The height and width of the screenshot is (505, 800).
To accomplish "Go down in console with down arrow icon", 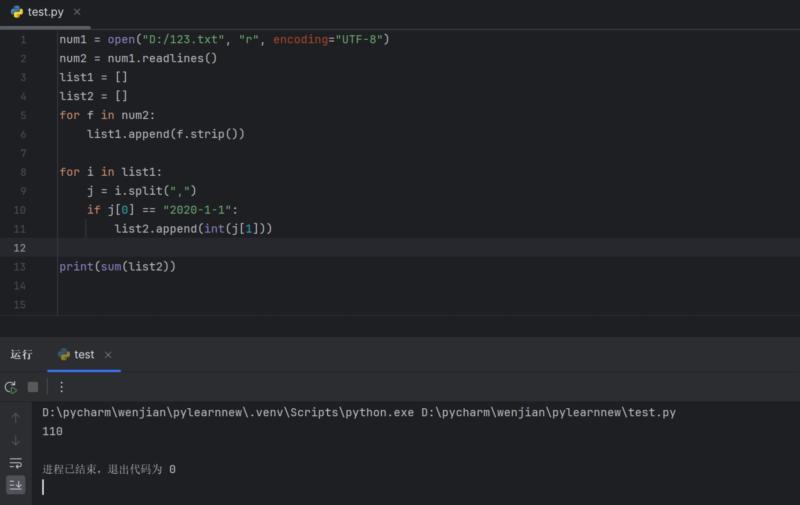I will point(16,440).
